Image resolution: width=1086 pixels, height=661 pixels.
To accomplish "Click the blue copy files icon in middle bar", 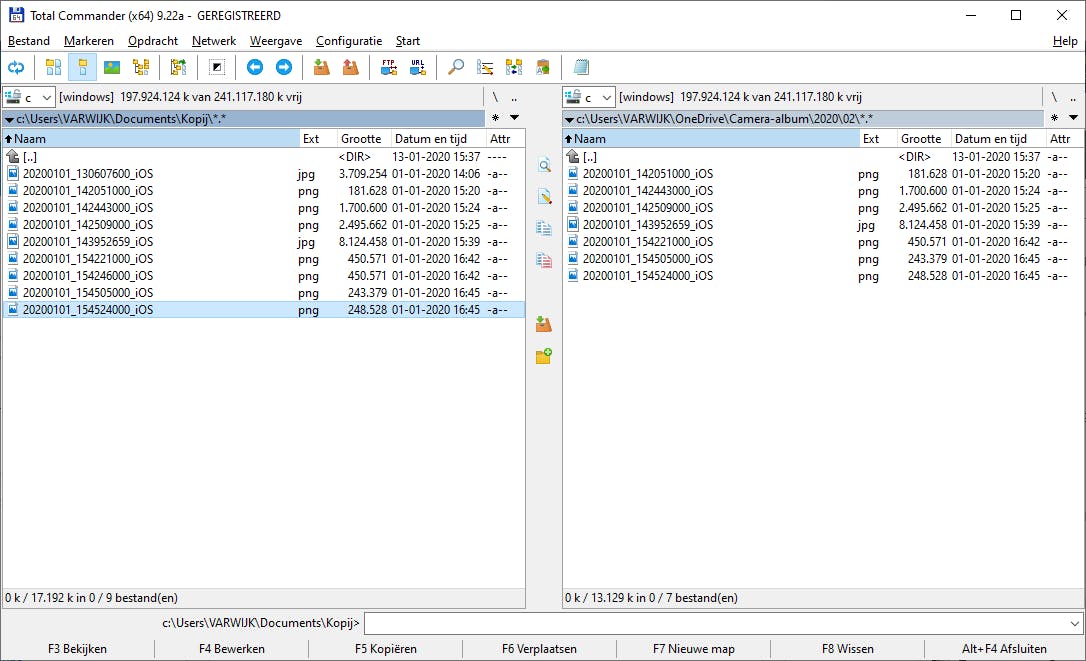I will (544, 228).
